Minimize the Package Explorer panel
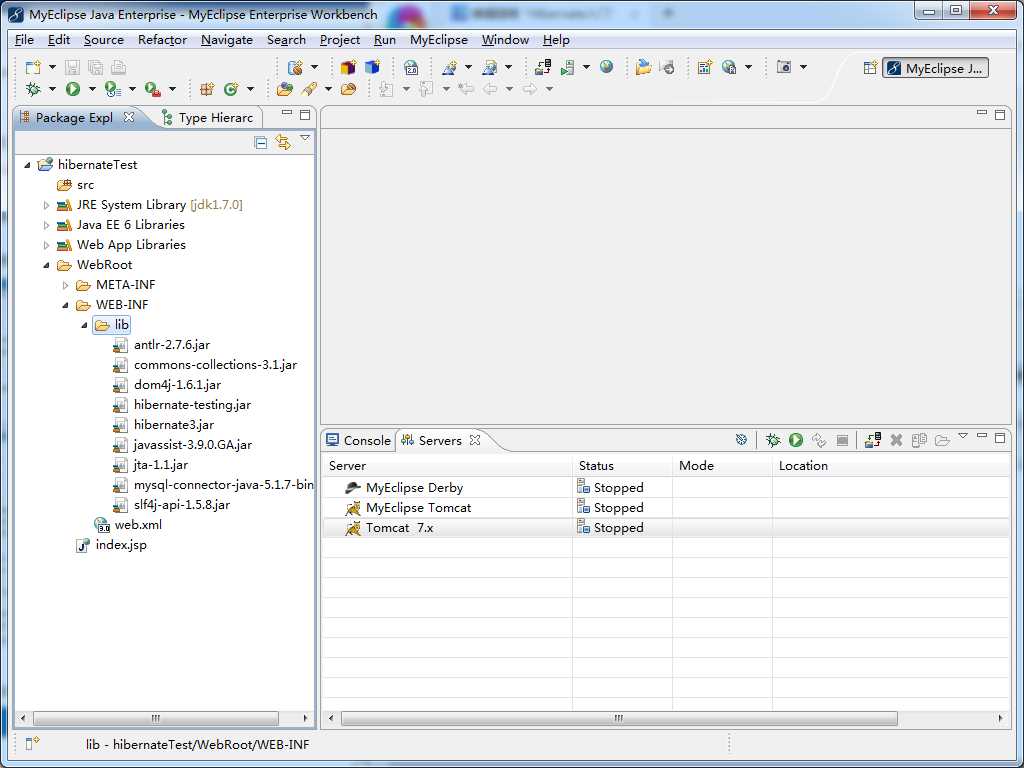Image resolution: width=1024 pixels, height=768 pixels. tap(287, 113)
